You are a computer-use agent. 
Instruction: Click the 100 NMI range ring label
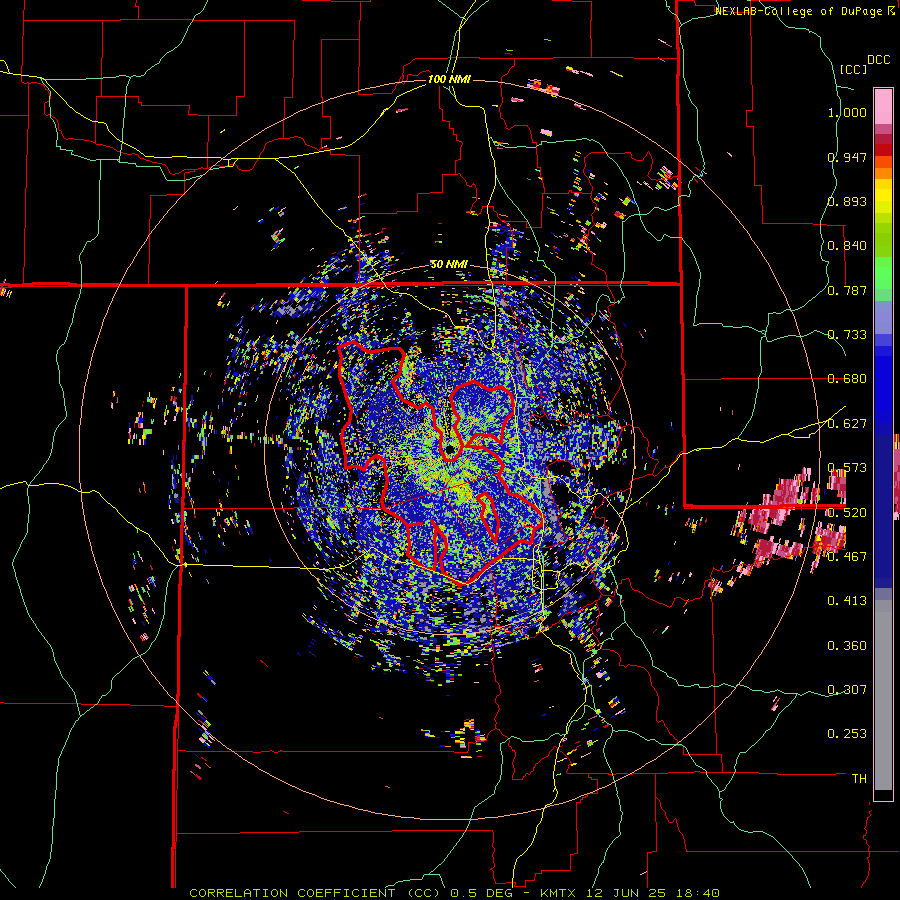(x=449, y=79)
